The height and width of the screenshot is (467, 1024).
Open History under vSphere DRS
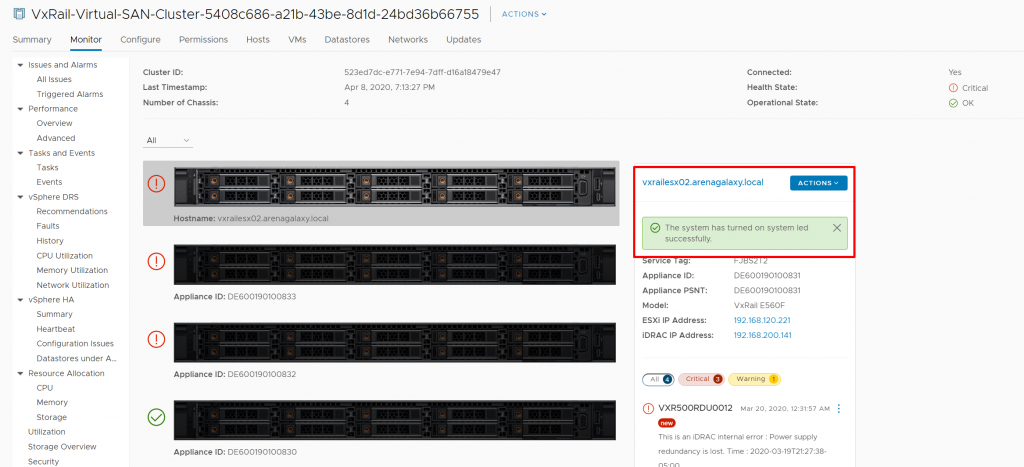(50, 241)
